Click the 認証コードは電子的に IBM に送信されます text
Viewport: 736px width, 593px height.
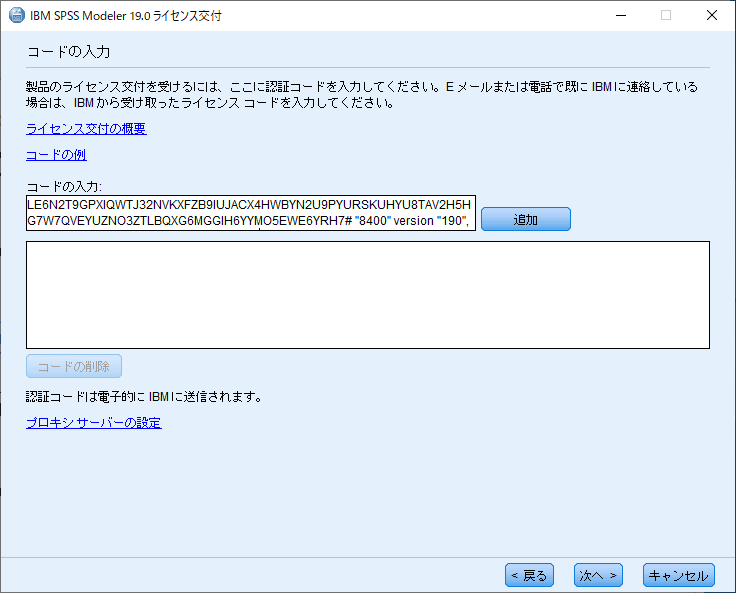(x=144, y=397)
